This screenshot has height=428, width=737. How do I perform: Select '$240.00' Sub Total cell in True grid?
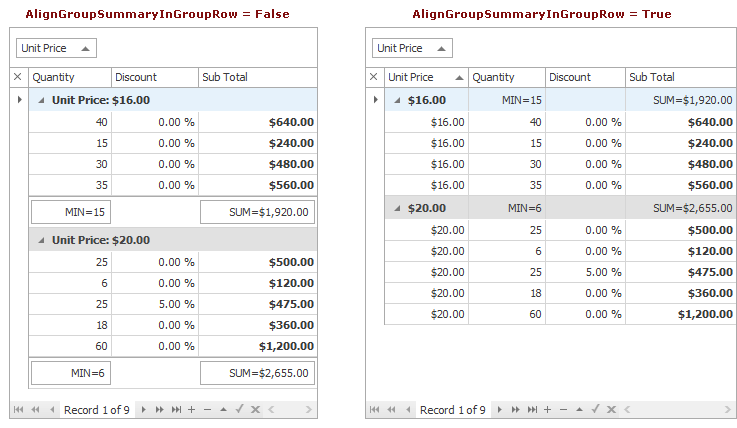pyautogui.click(x=681, y=143)
